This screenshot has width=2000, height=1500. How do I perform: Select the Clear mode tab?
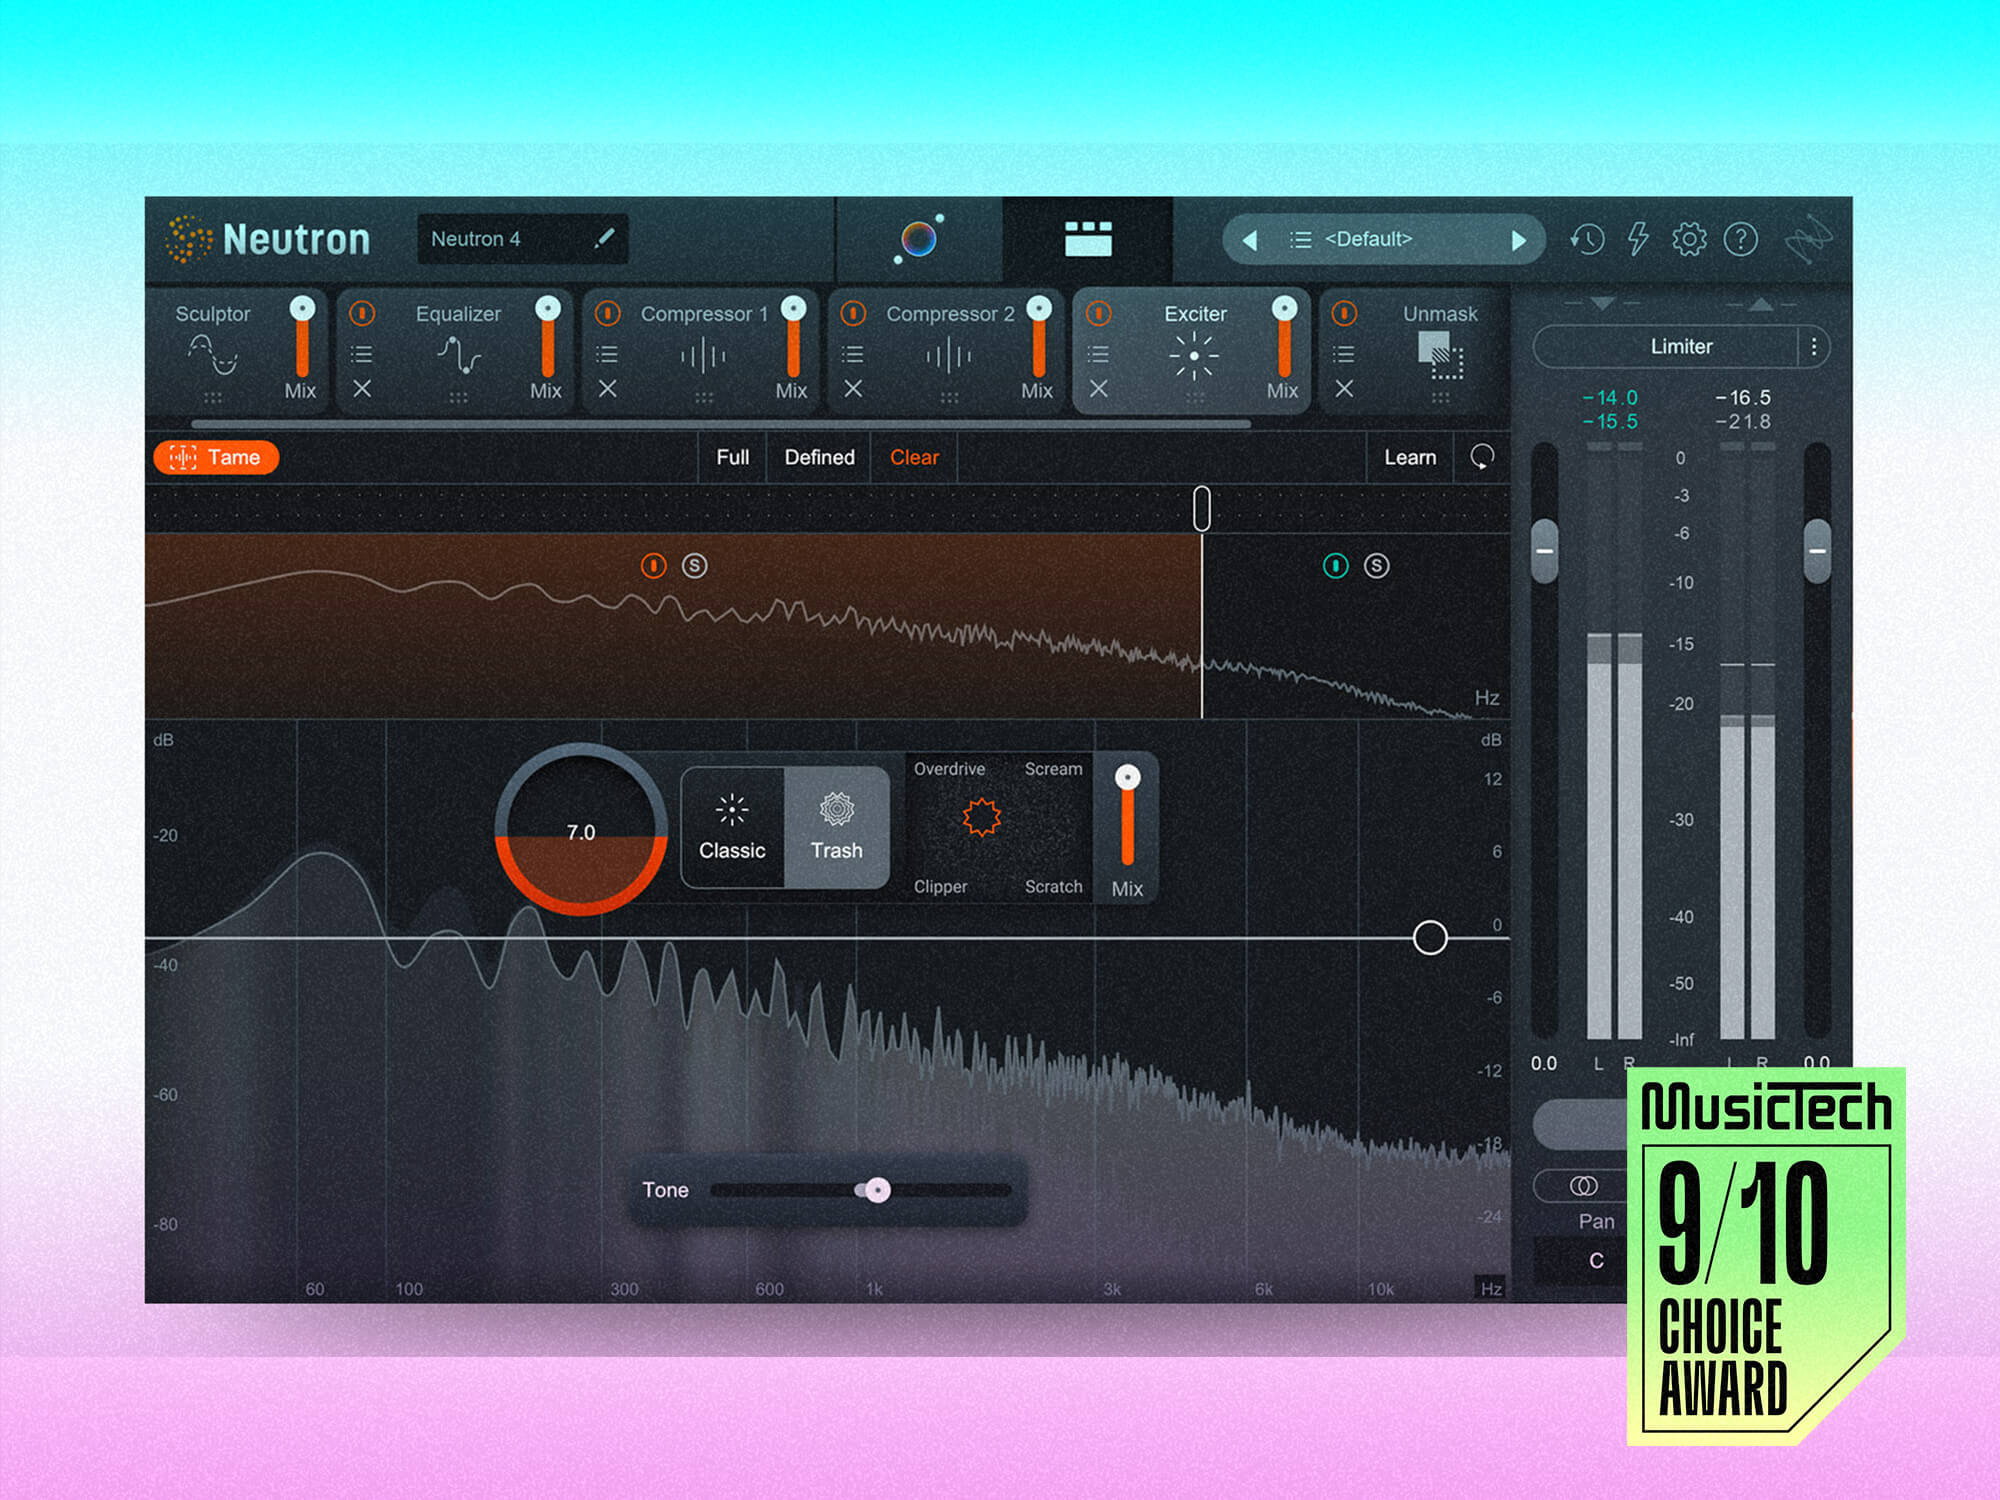914,457
